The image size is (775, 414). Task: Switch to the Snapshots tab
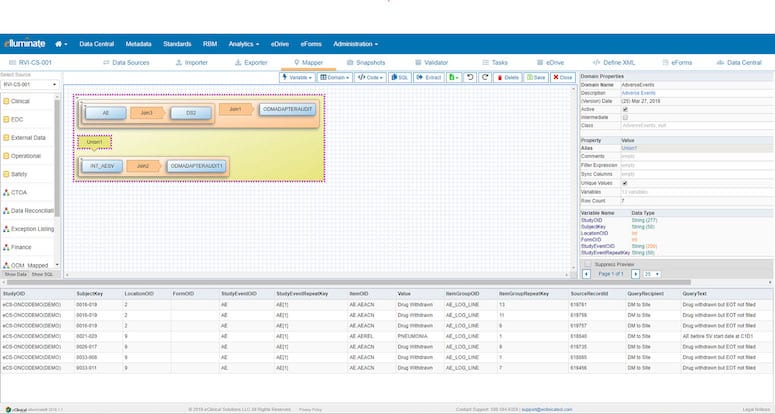[366, 63]
